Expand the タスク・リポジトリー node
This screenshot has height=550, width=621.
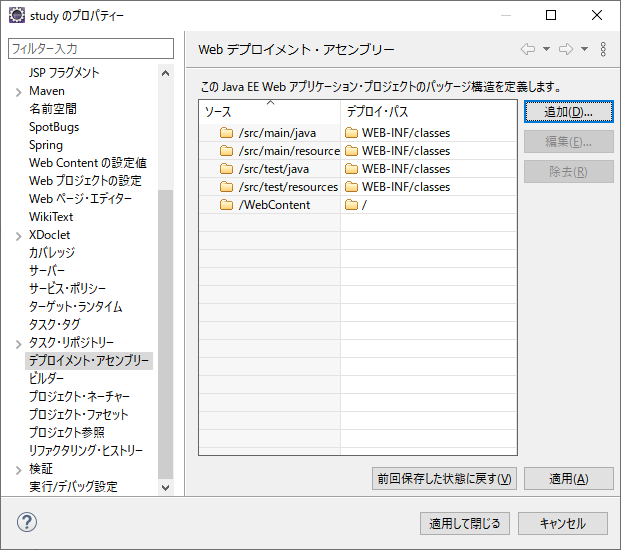click(18, 344)
